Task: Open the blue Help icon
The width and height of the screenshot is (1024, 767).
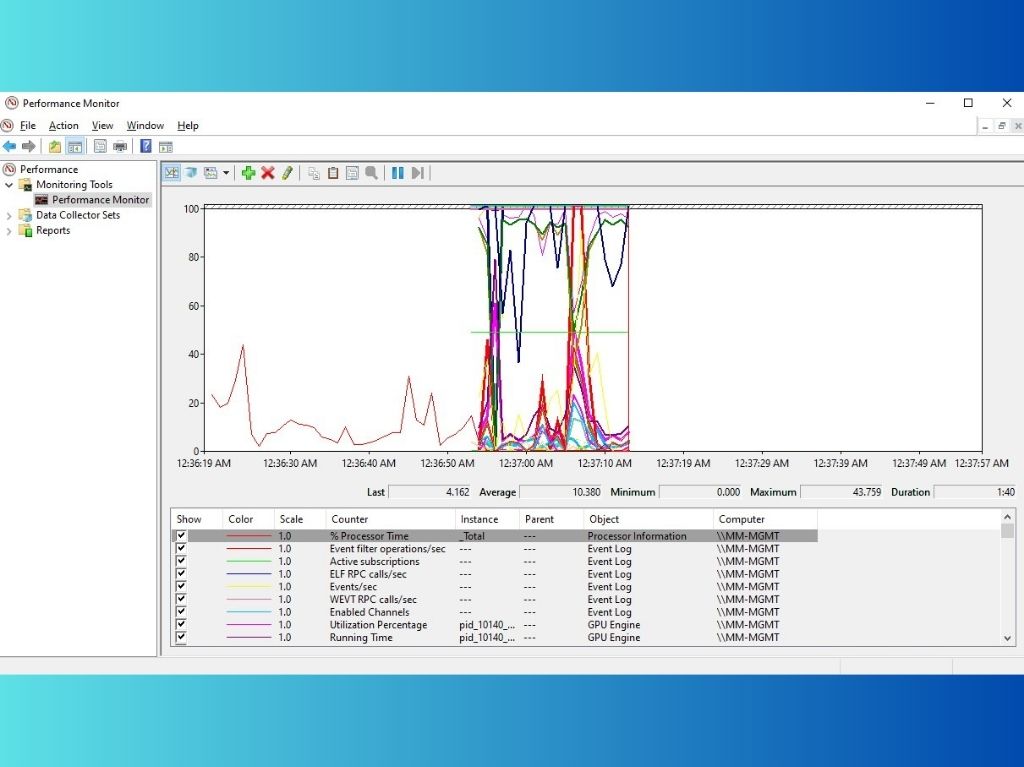Action: click(x=146, y=146)
